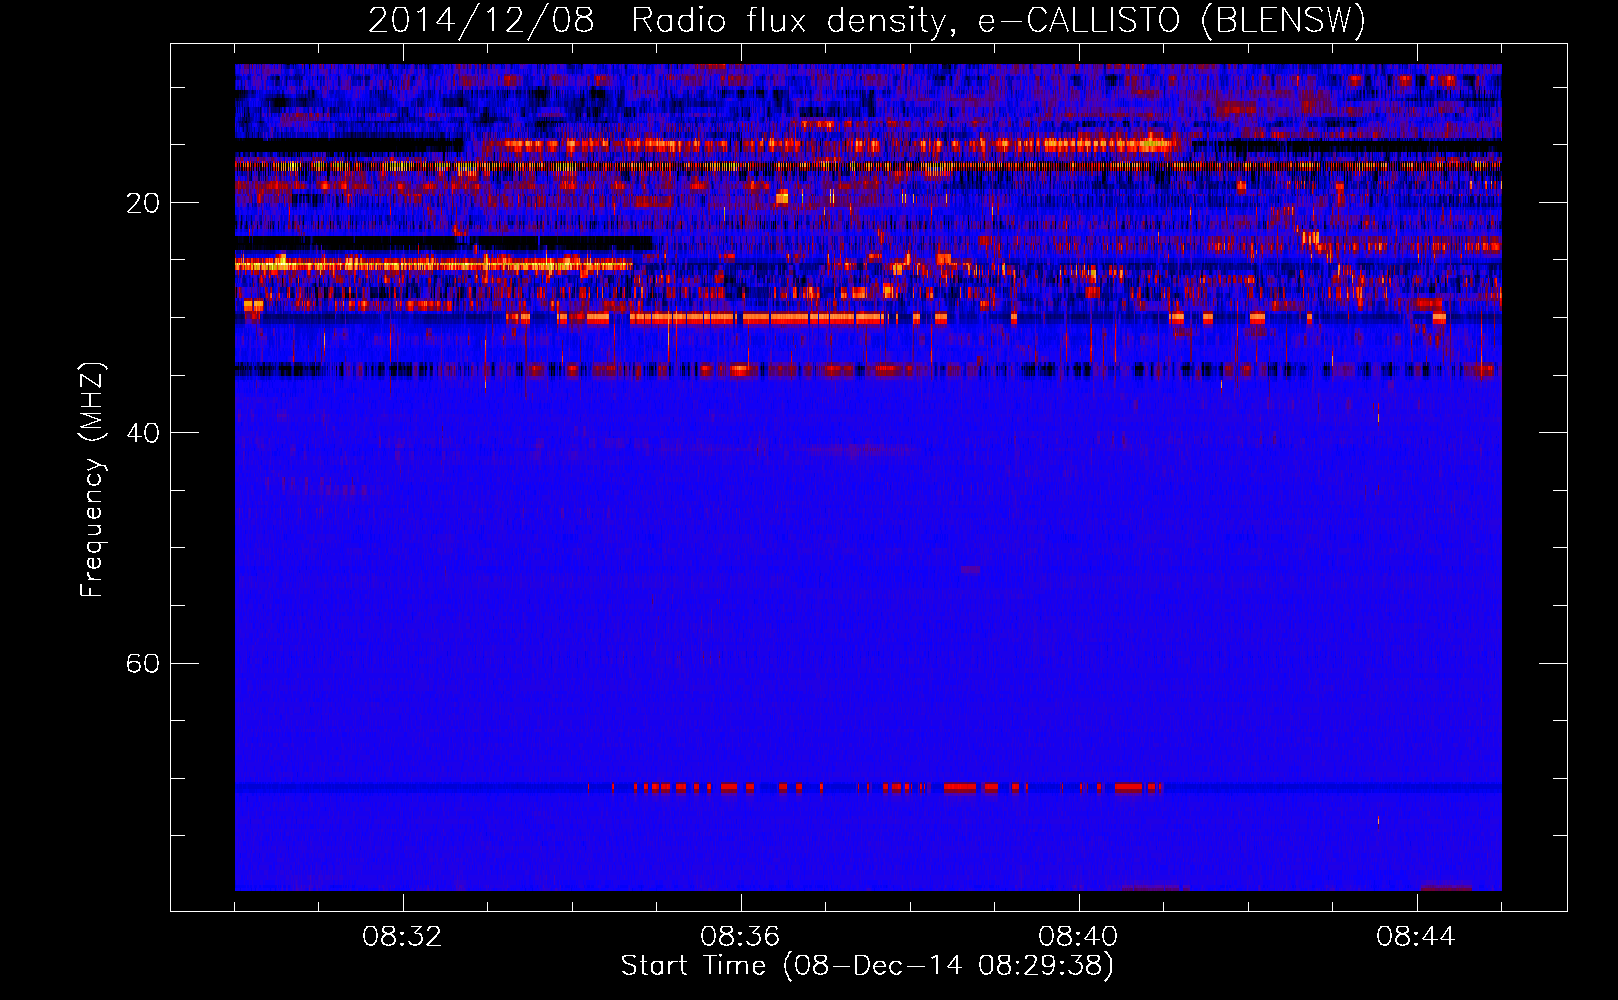1618x1000 pixels.
Task: Click the 'Frequency (MHZ)' axis label
Action: (92, 479)
